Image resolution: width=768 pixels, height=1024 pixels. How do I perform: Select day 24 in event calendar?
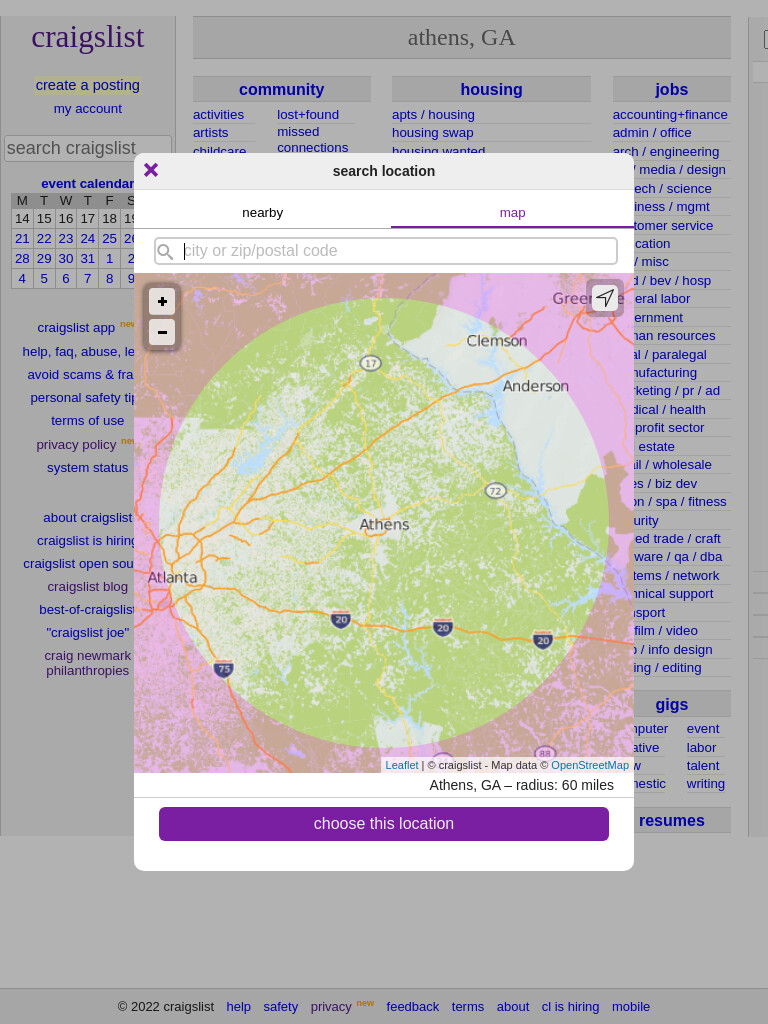(x=88, y=238)
